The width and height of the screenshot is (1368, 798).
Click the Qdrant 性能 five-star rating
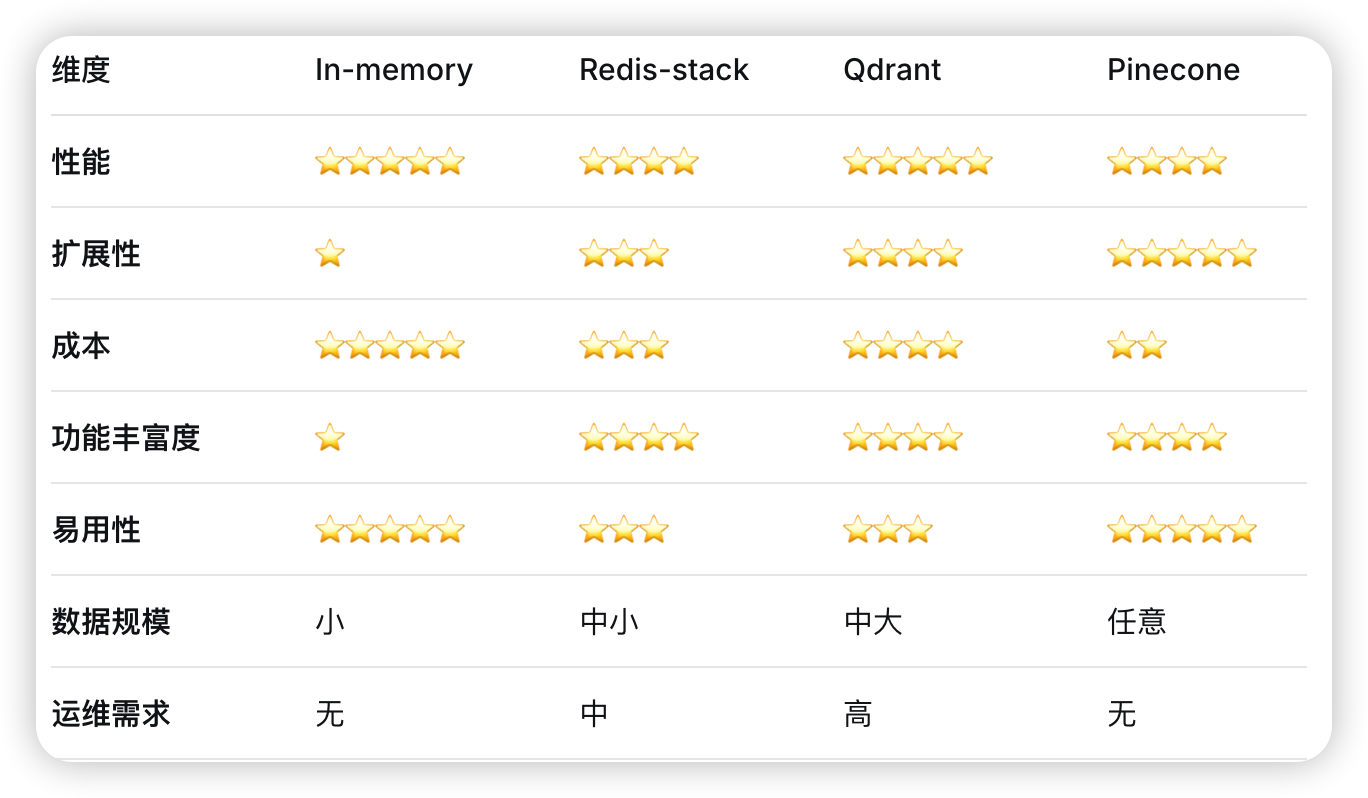coord(917,162)
